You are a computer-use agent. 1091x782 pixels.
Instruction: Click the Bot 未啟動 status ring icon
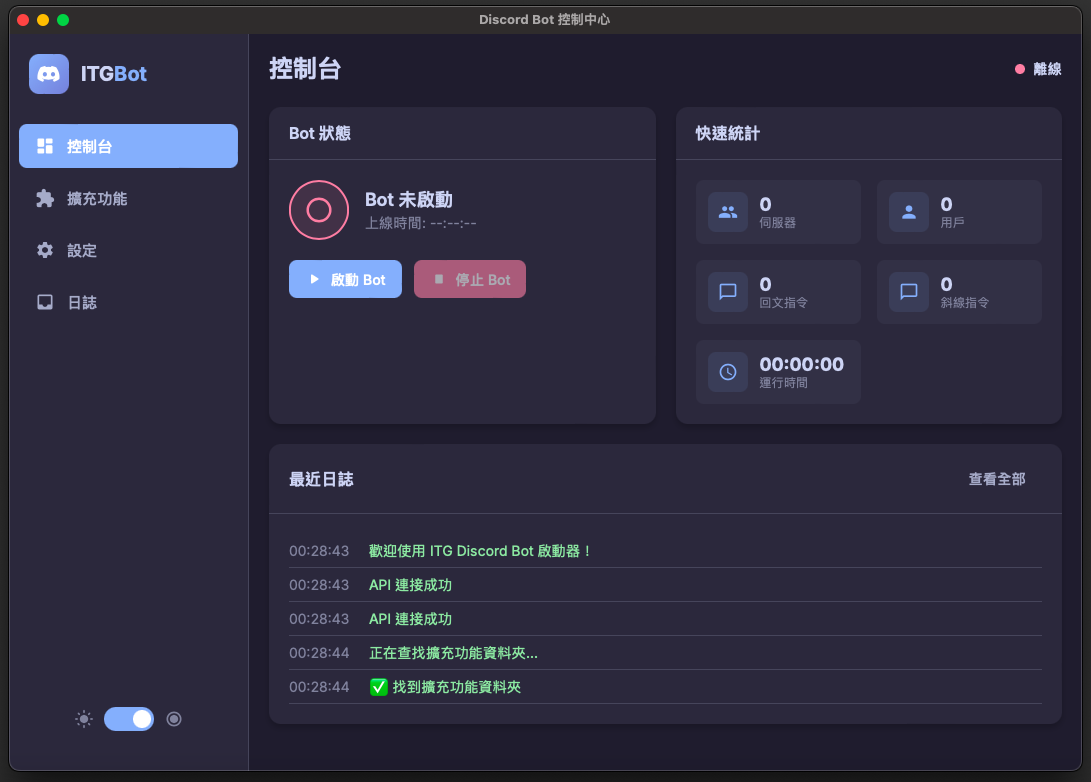(319, 210)
